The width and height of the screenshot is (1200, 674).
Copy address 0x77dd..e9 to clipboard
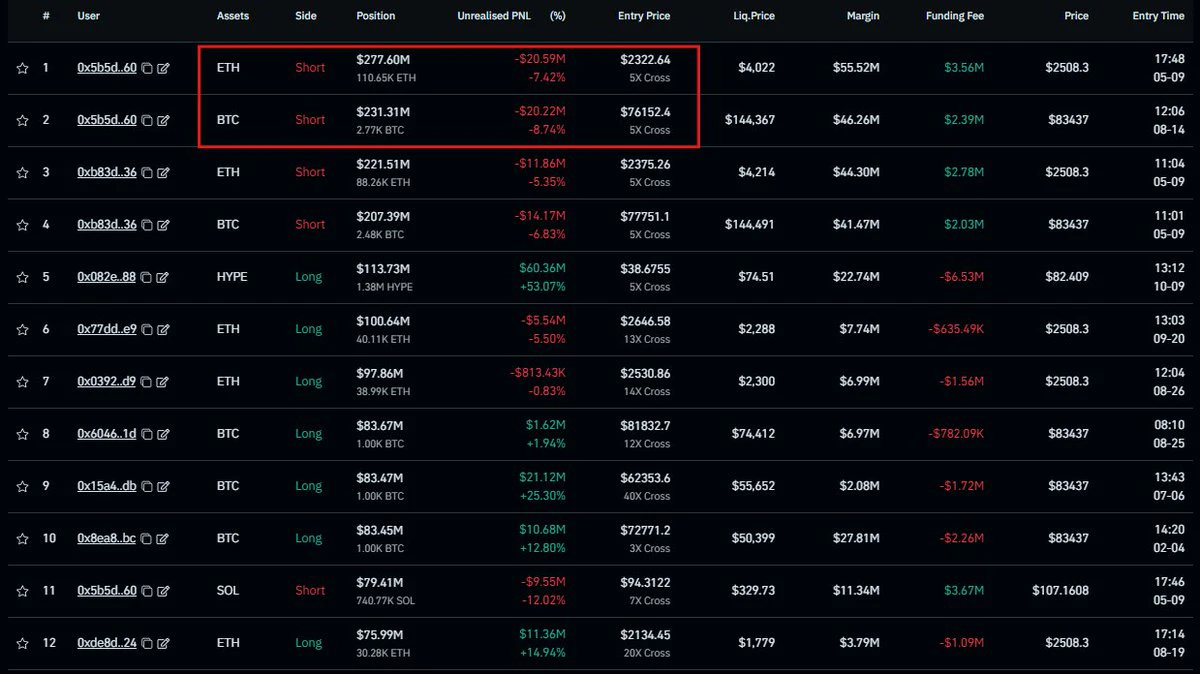click(x=147, y=329)
